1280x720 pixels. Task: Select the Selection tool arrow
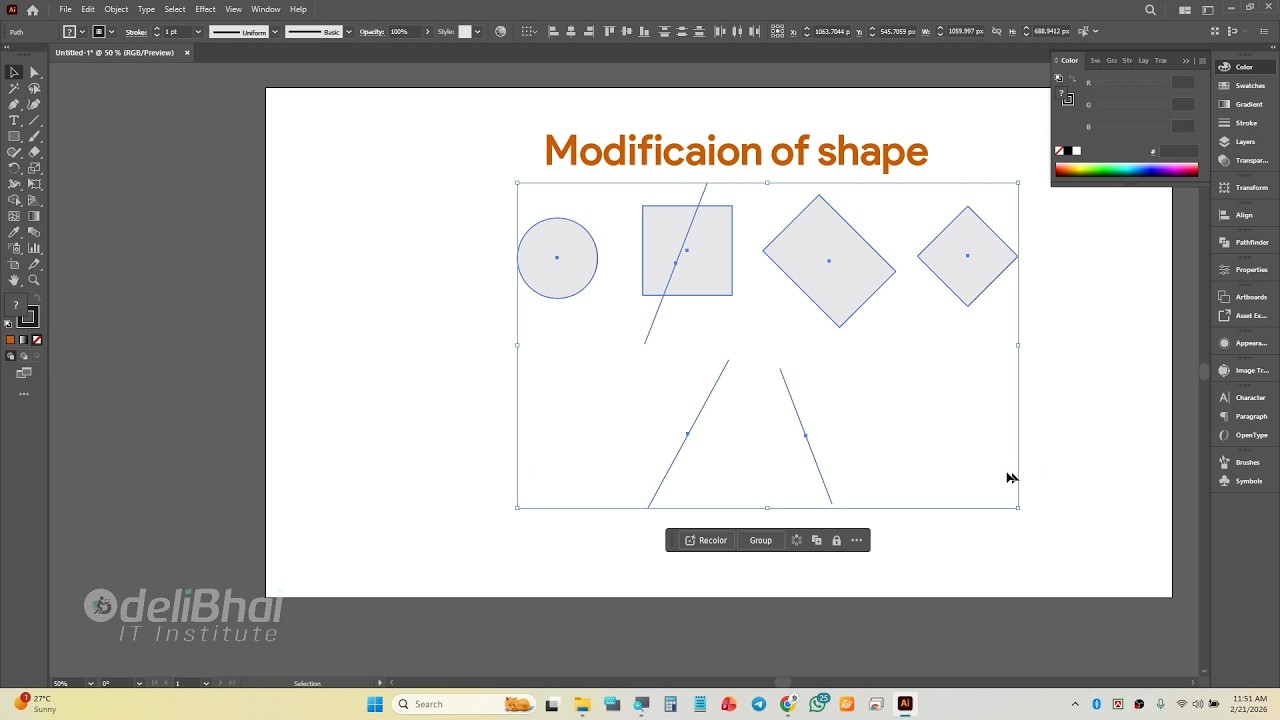click(x=14, y=72)
